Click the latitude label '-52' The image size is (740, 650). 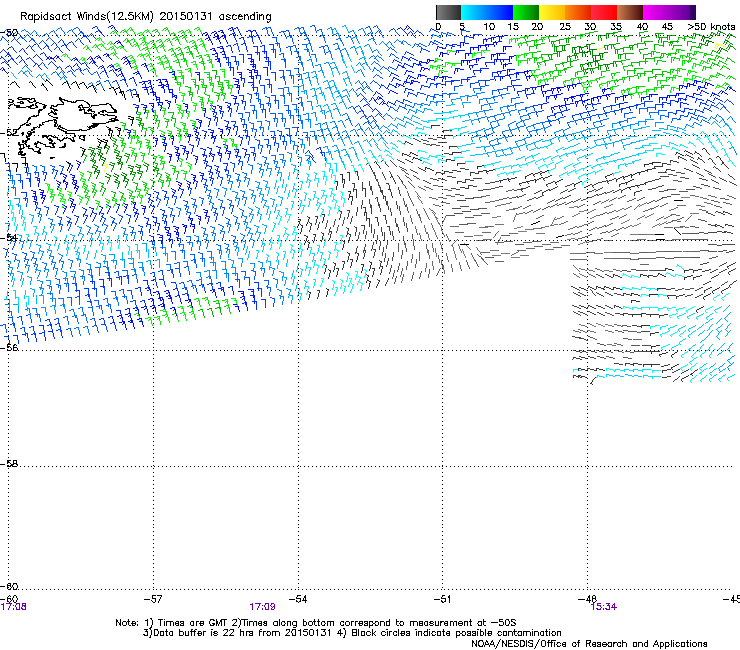[9, 133]
